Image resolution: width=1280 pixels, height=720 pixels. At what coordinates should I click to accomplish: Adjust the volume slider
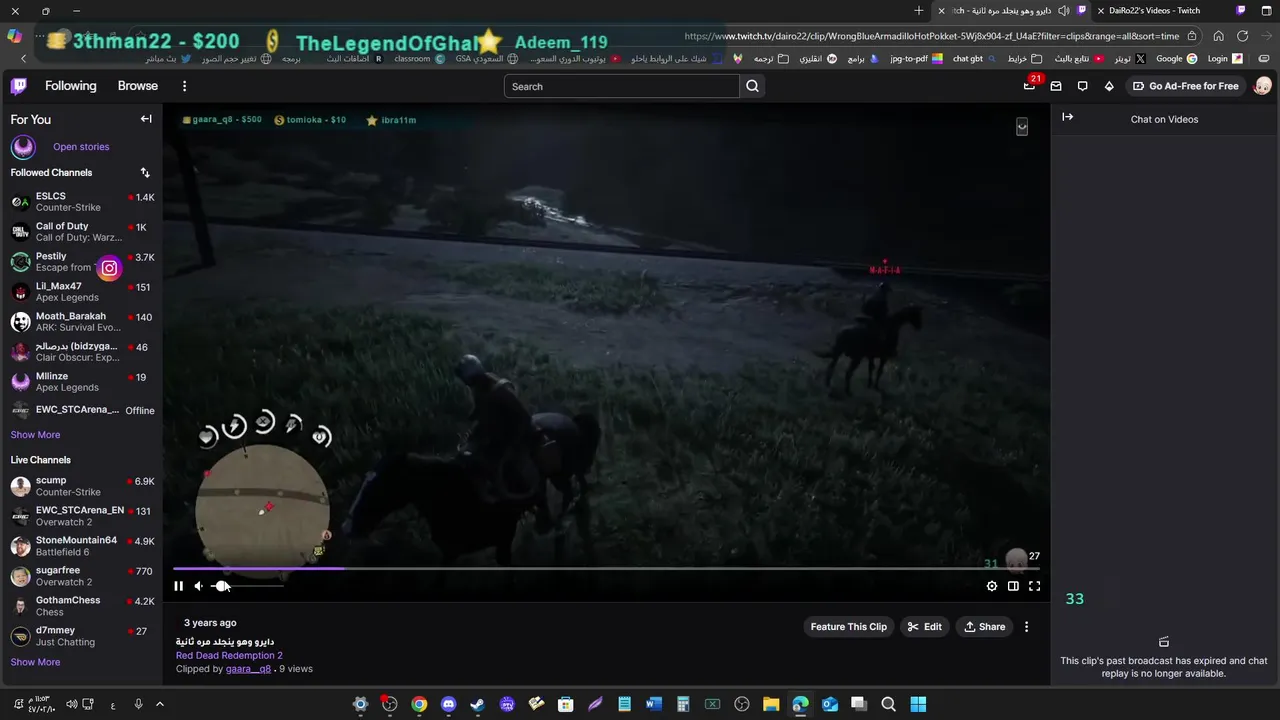click(246, 586)
